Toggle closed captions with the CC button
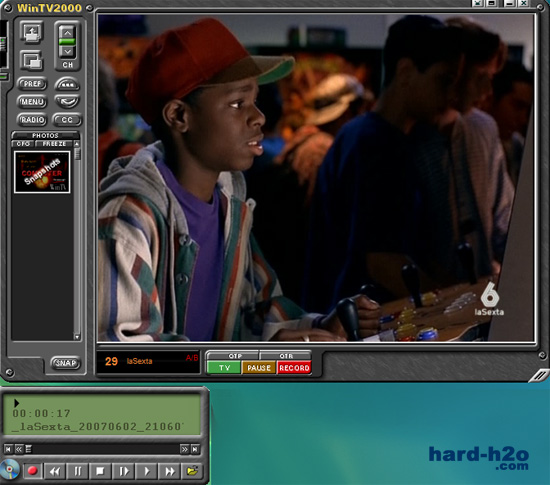The height and width of the screenshot is (485, 550). click(x=67, y=120)
